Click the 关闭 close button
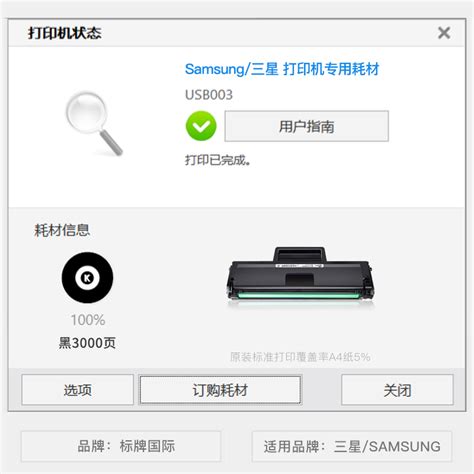474x474 pixels. click(x=397, y=390)
